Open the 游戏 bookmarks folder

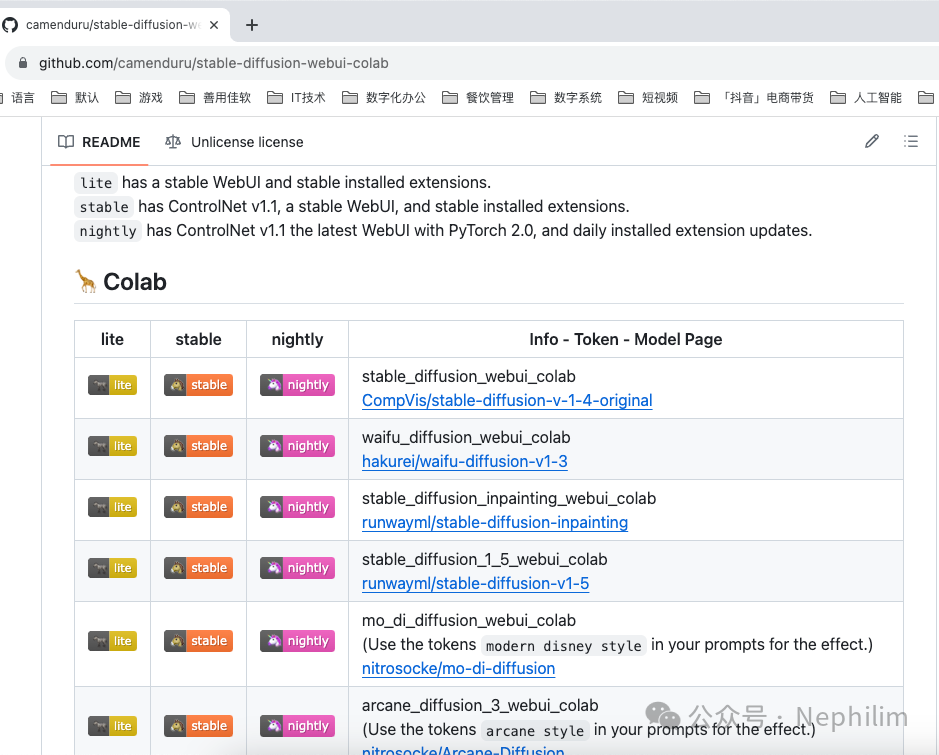pos(139,98)
